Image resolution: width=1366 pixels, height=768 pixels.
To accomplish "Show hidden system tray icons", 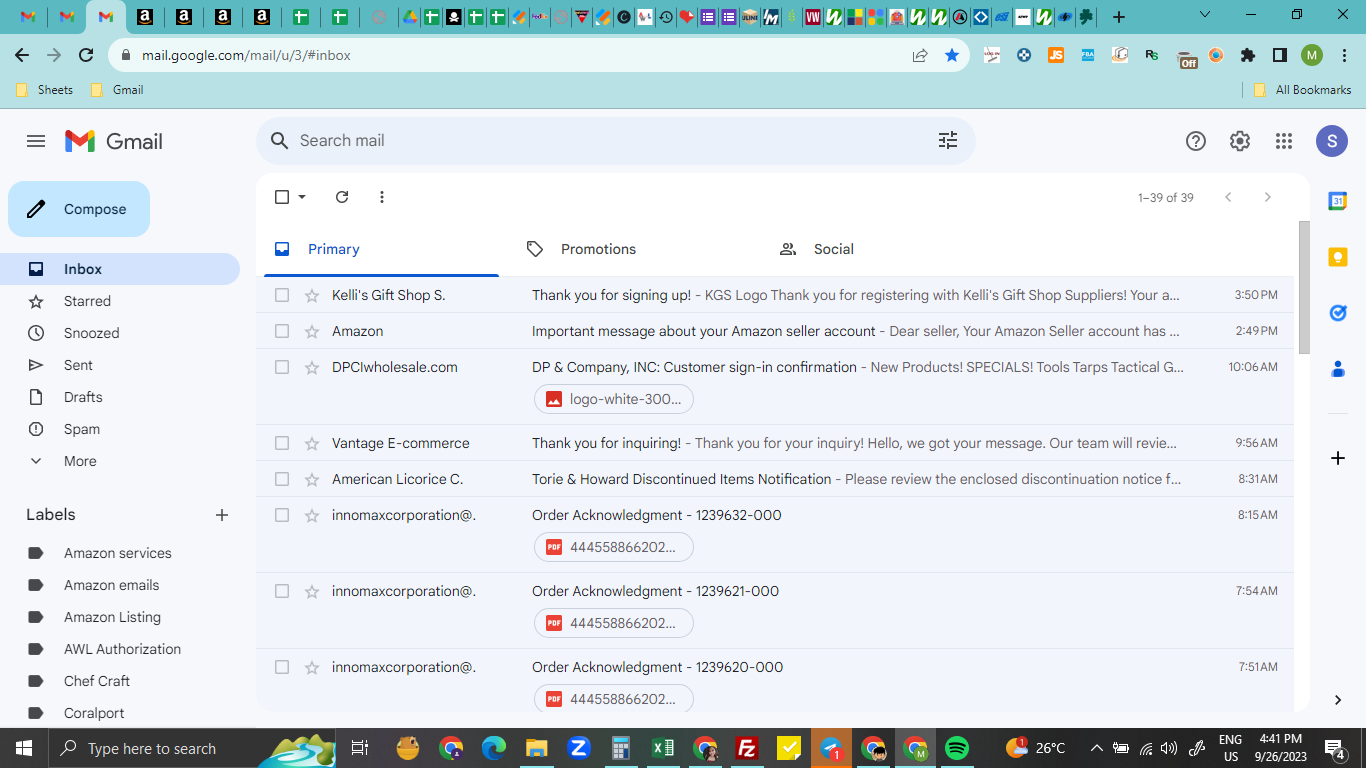I will [1096, 748].
